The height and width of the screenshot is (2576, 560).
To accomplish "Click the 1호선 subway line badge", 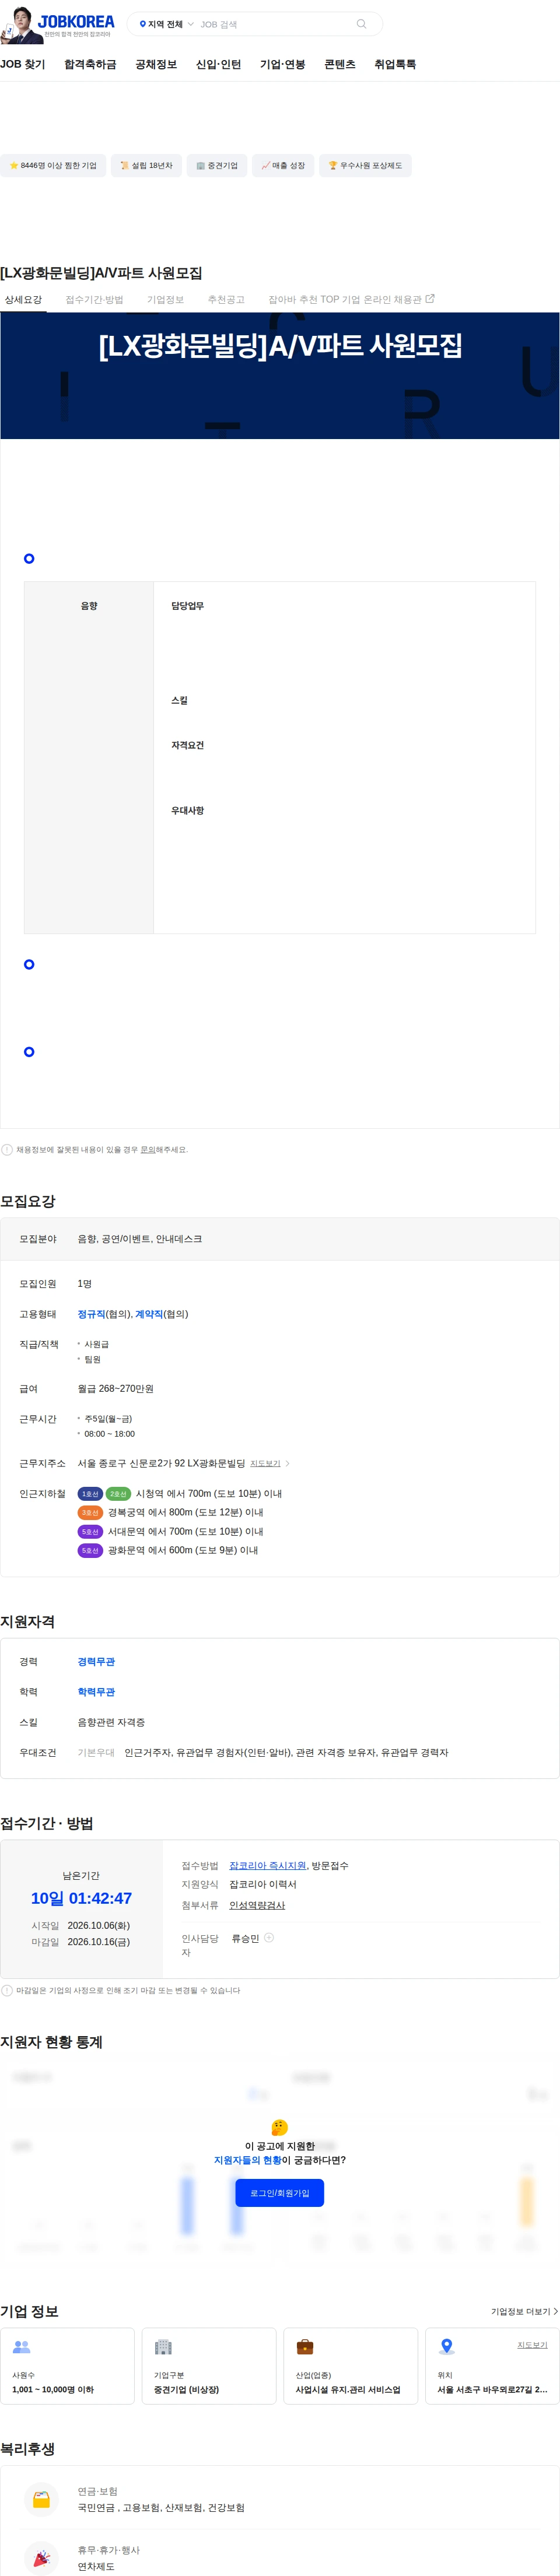I will (90, 1494).
